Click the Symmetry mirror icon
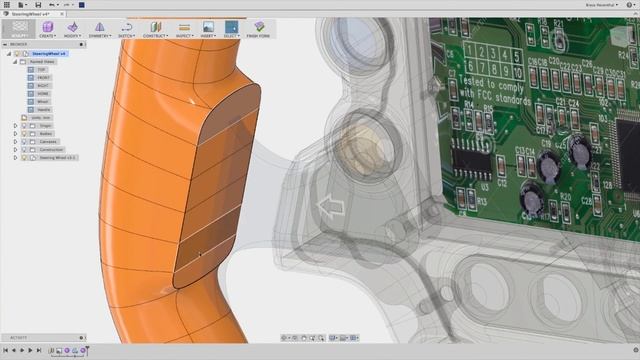Screen dimensions: 640x360 coord(100,27)
